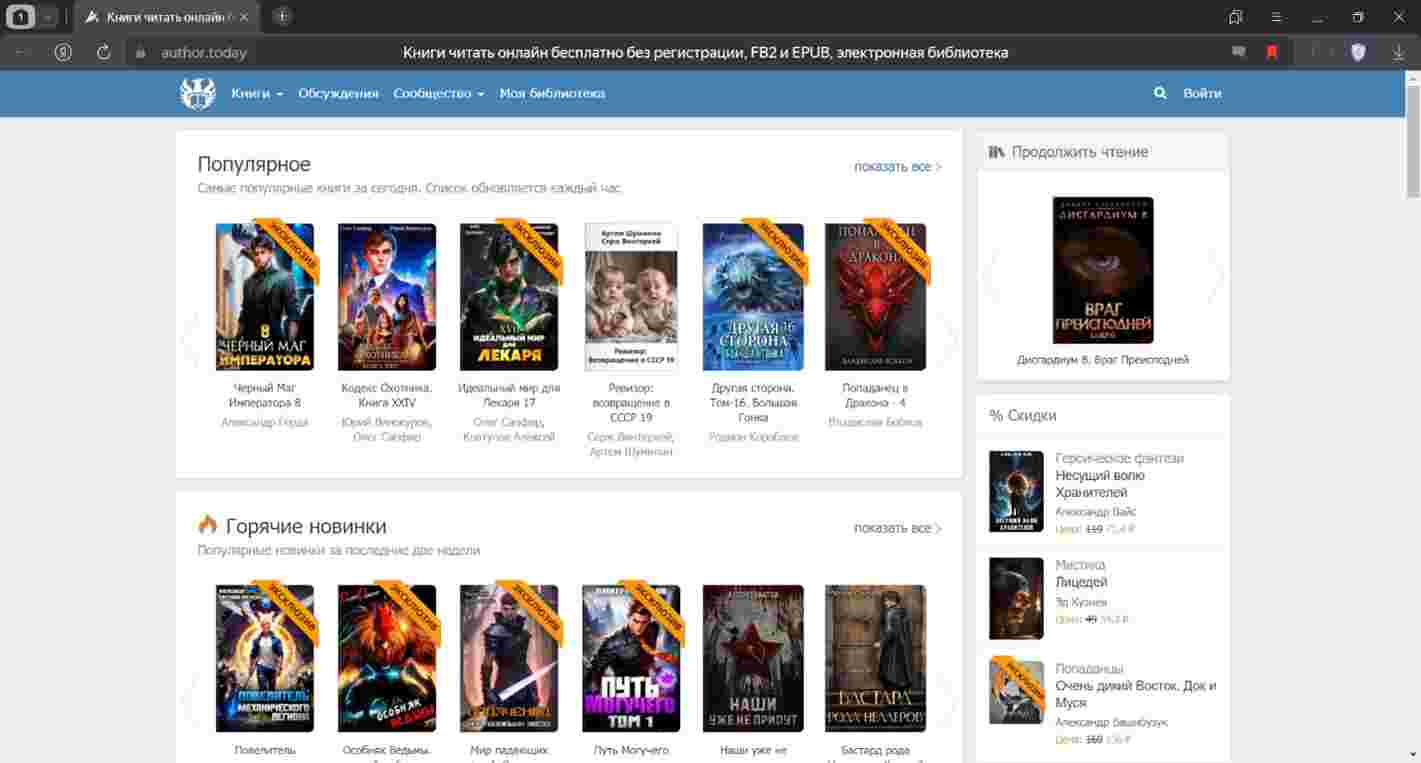The height and width of the screenshot is (763, 1421).
Task: Click the author.today address bar field
Action: tap(204, 52)
